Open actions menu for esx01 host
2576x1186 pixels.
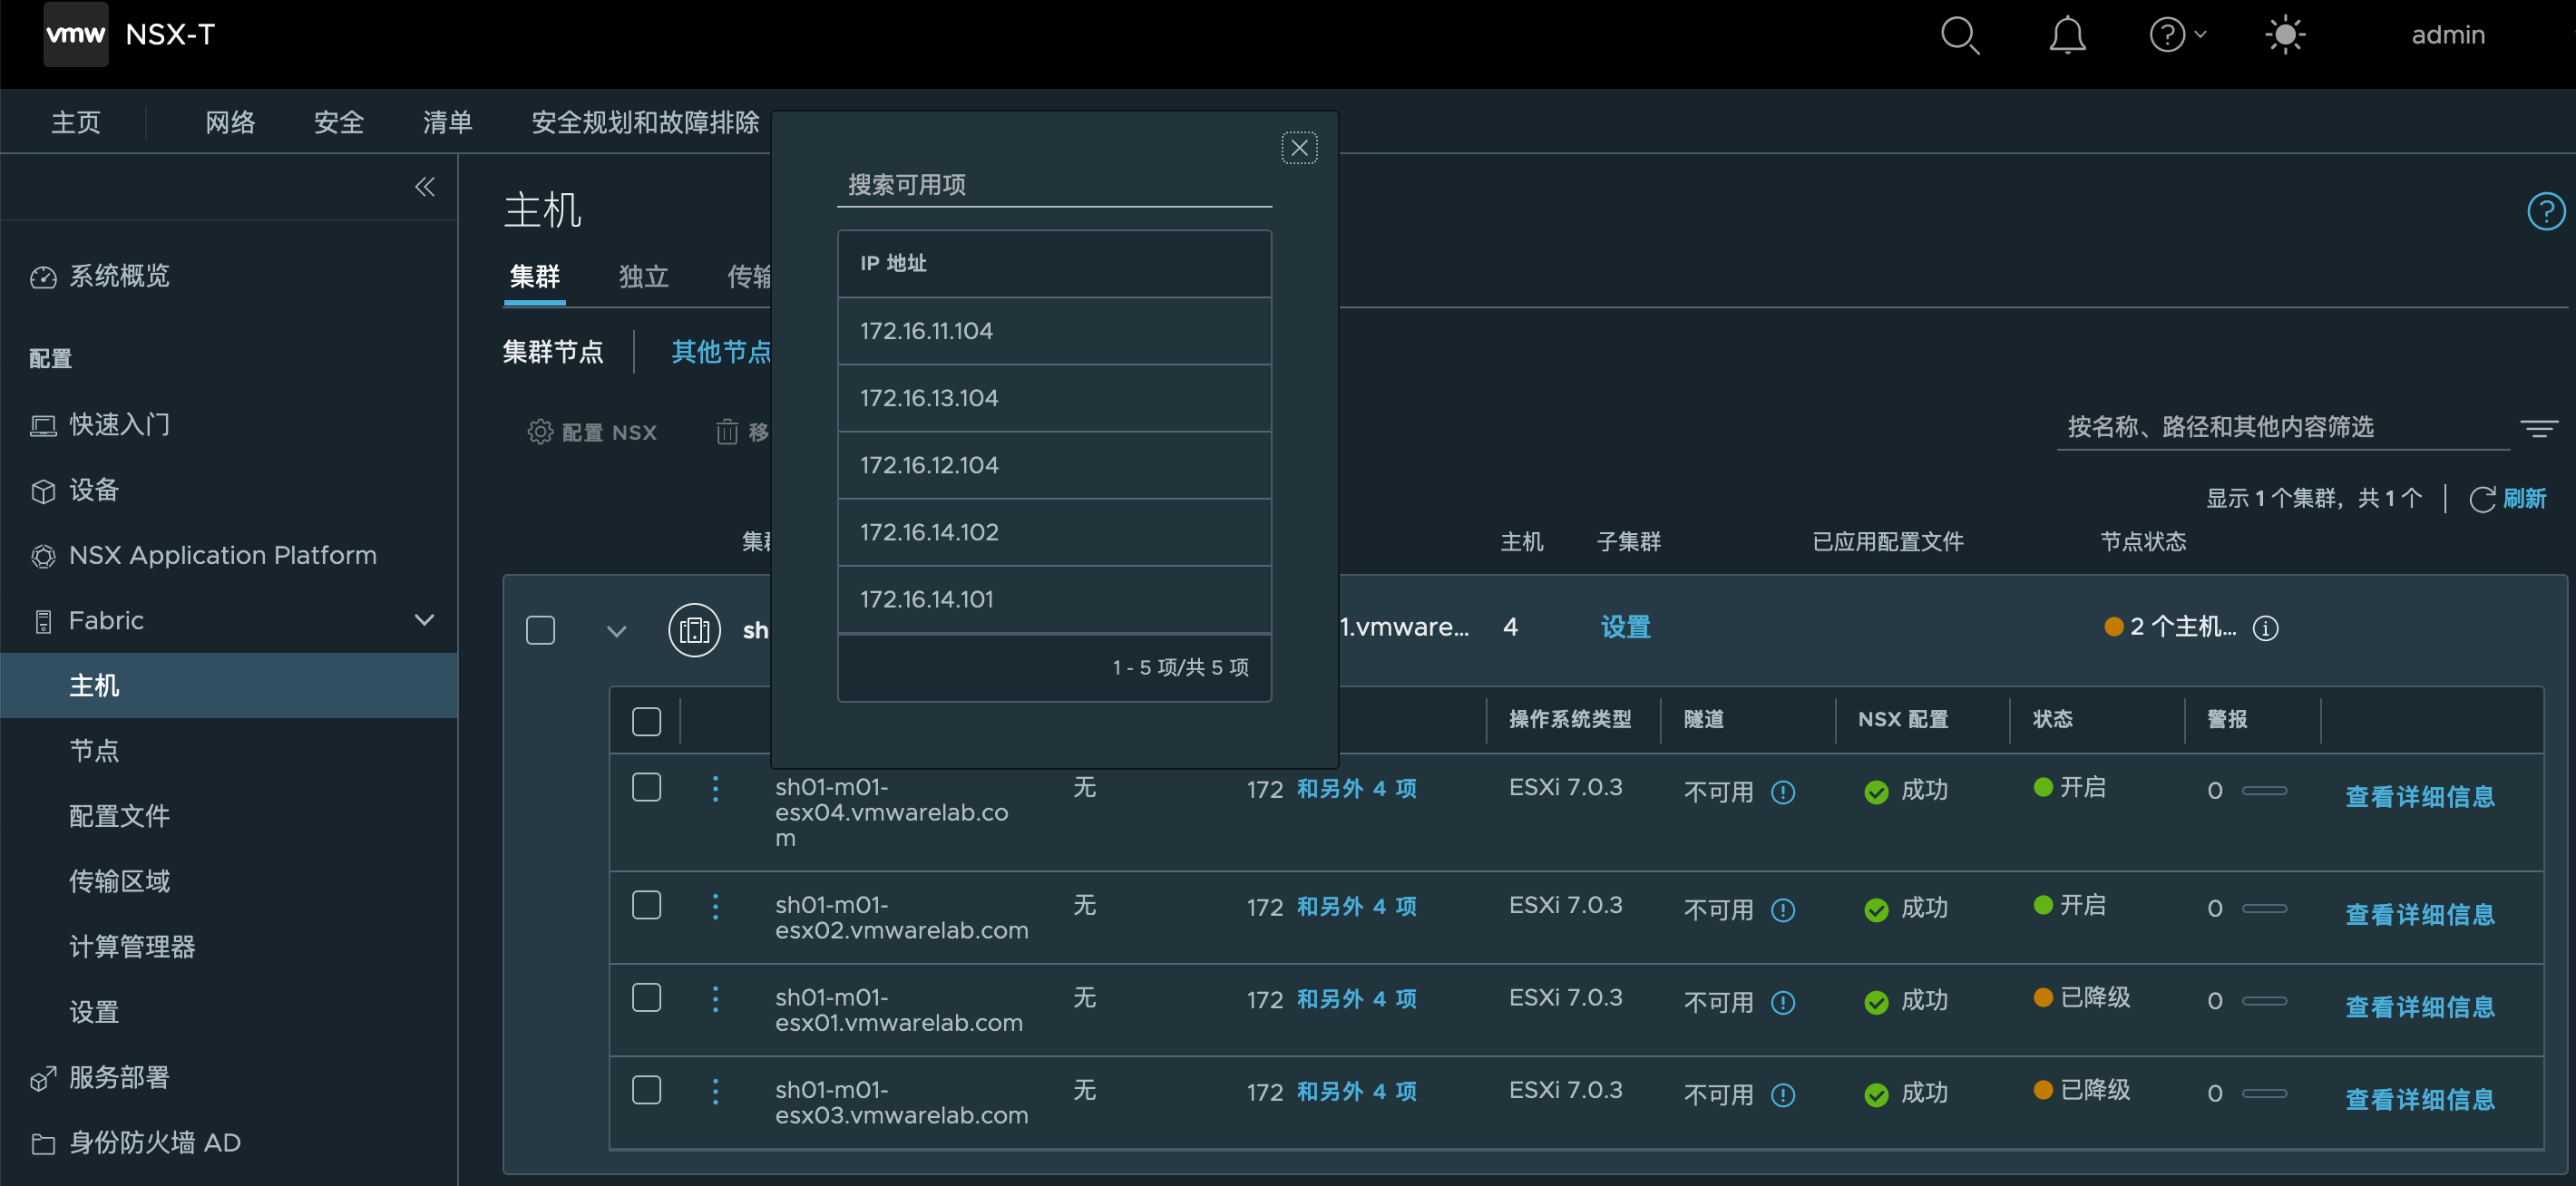tap(715, 998)
